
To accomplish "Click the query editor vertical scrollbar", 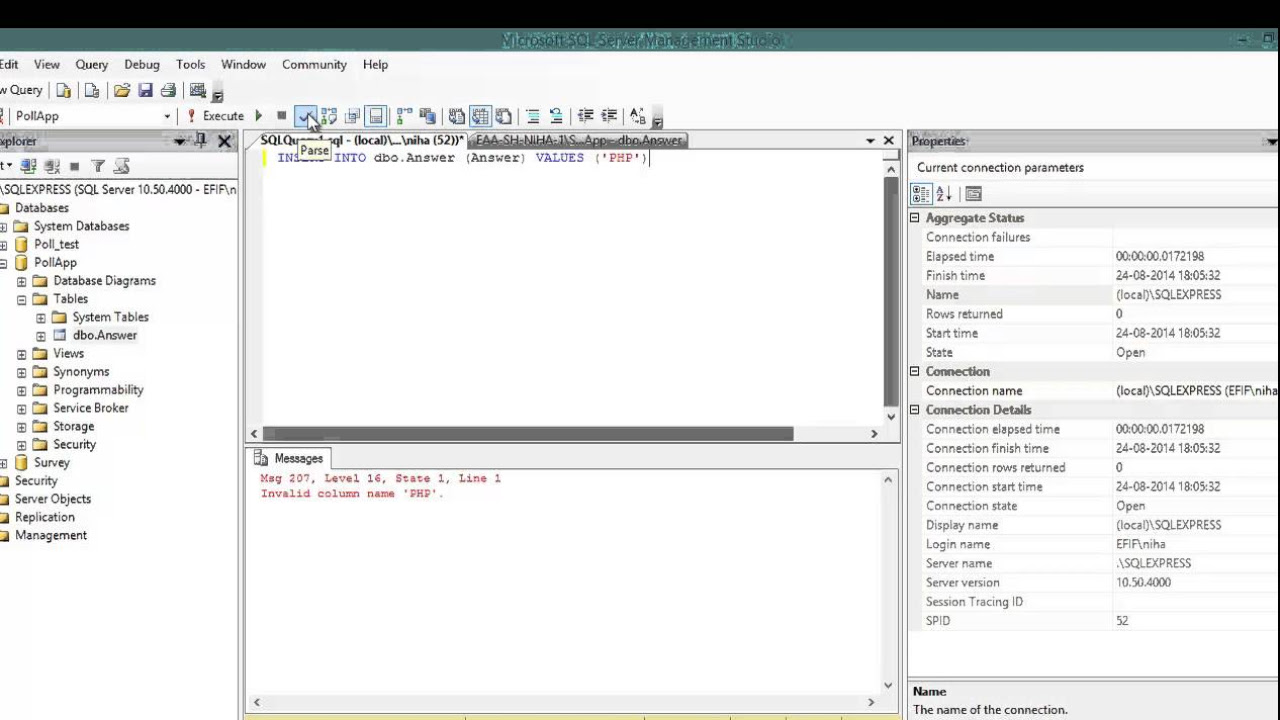I will [x=891, y=290].
